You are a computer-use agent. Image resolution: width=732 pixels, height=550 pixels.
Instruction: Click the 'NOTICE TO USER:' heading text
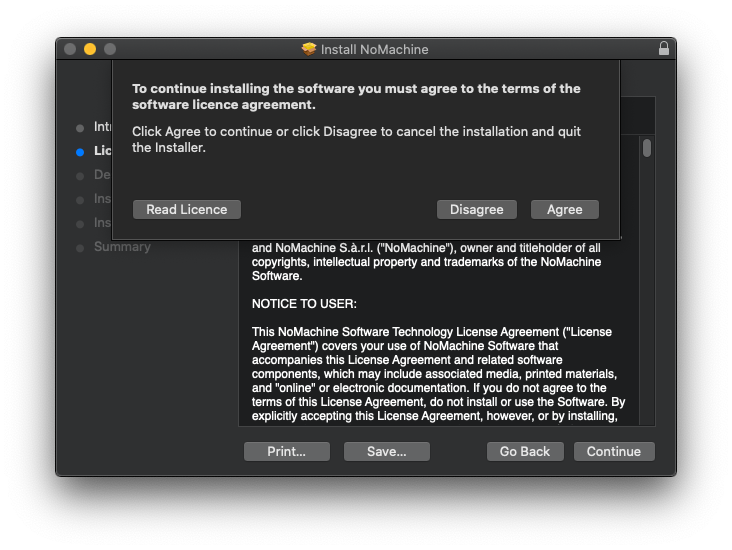pyautogui.click(x=304, y=304)
